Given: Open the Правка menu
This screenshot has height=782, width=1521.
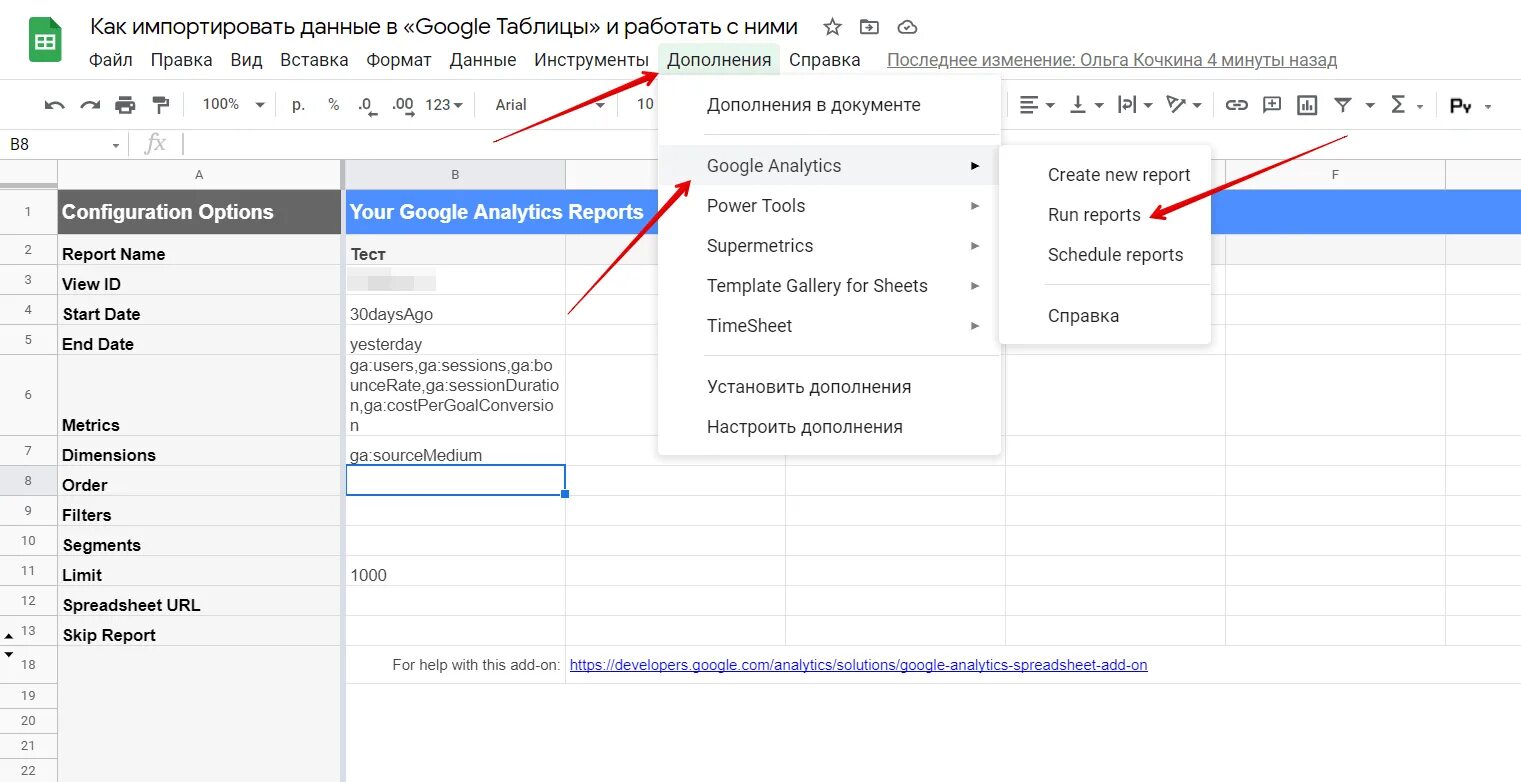Looking at the screenshot, I should pos(181,60).
